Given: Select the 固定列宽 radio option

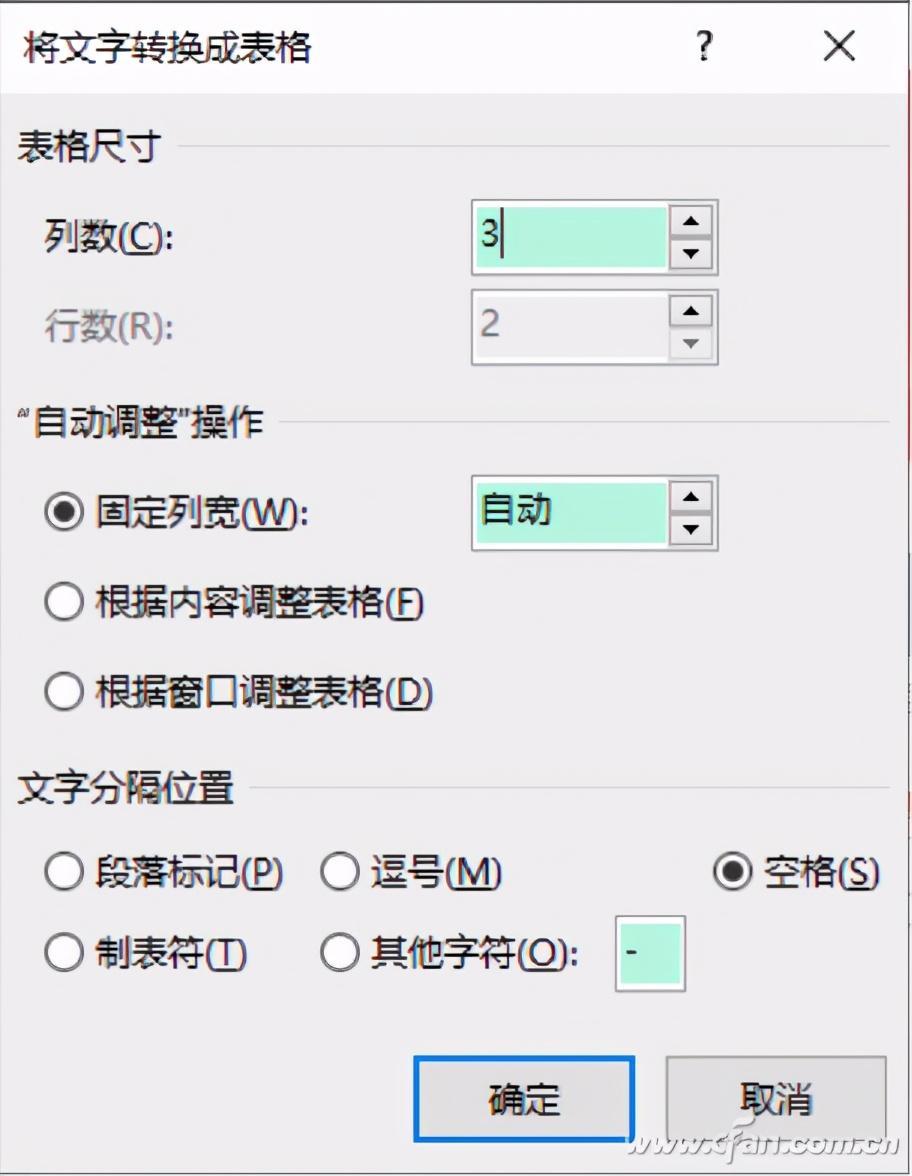Looking at the screenshot, I should (64, 513).
